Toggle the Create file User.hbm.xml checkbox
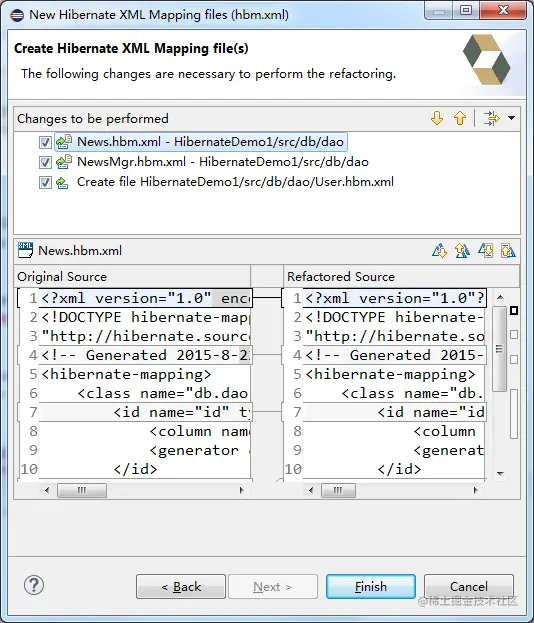The image size is (534, 623). click(45, 182)
